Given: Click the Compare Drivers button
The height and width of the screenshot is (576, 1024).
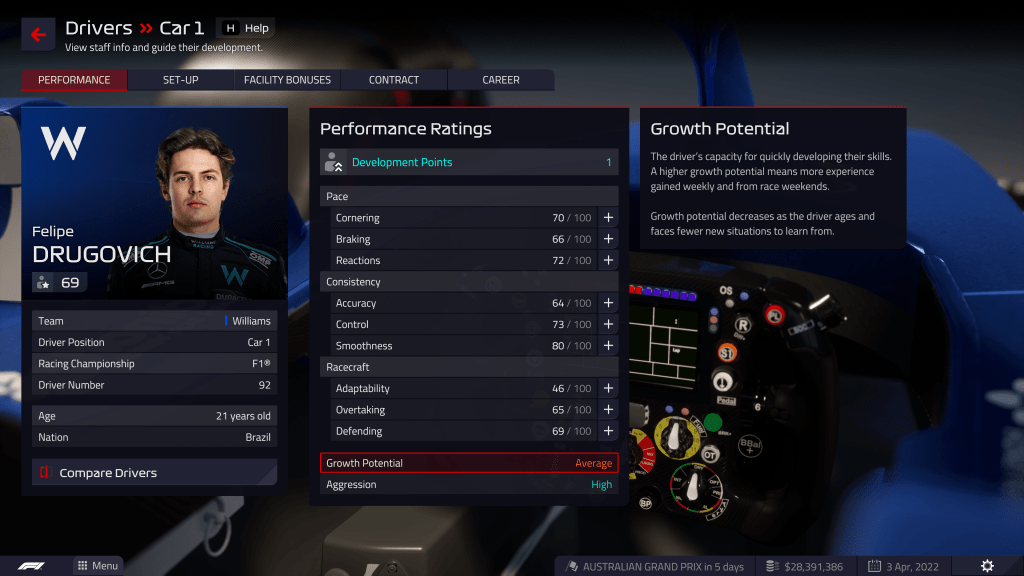Looking at the screenshot, I should pos(154,472).
